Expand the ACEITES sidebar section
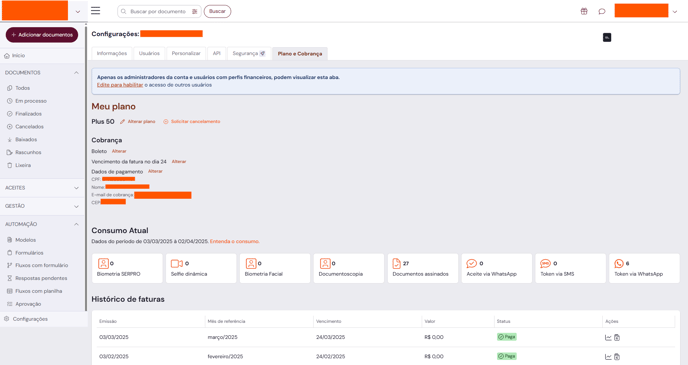This screenshot has height=365, width=688. click(x=76, y=188)
